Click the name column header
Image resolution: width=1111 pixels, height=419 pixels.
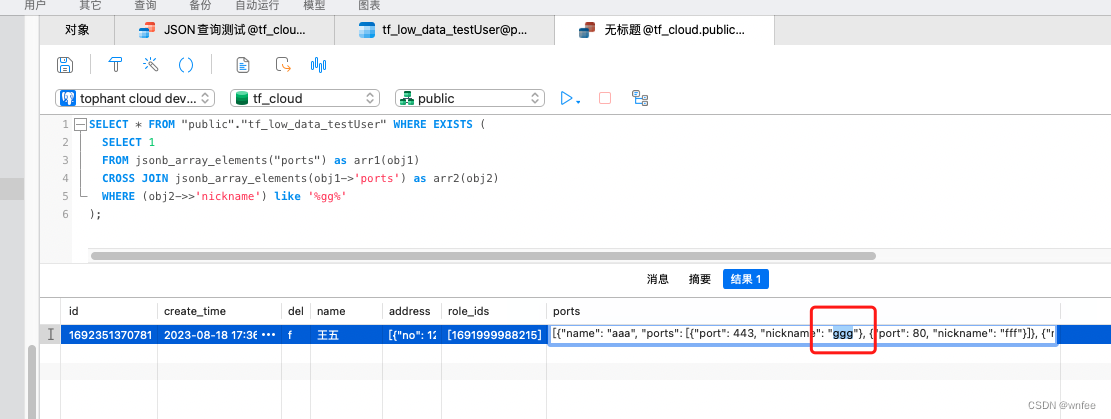pos(346,311)
